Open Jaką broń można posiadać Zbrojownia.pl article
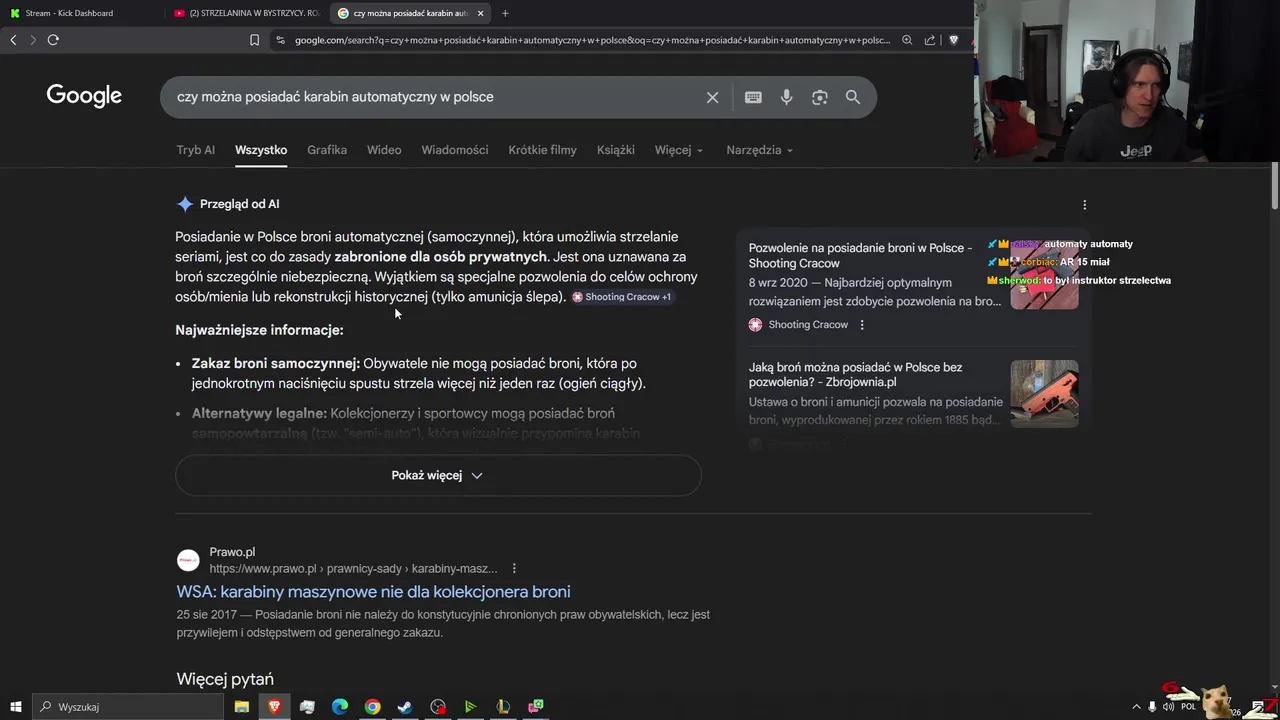This screenshot has width=1280, height=720. [x=855, y=375]
